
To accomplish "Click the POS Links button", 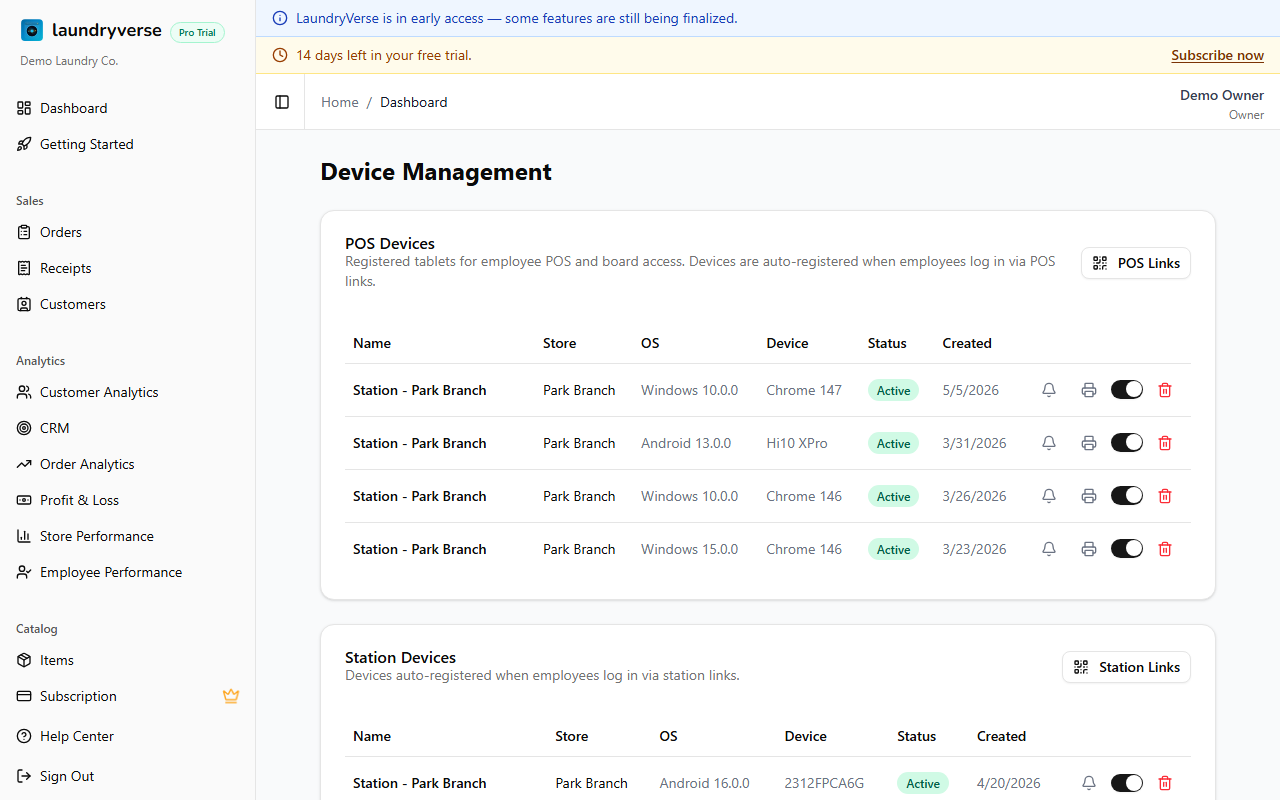I will click(x=1136, y=263).
